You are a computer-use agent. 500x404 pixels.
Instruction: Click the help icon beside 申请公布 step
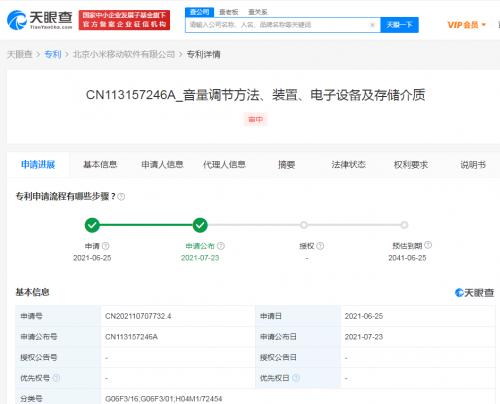(221, 246)
